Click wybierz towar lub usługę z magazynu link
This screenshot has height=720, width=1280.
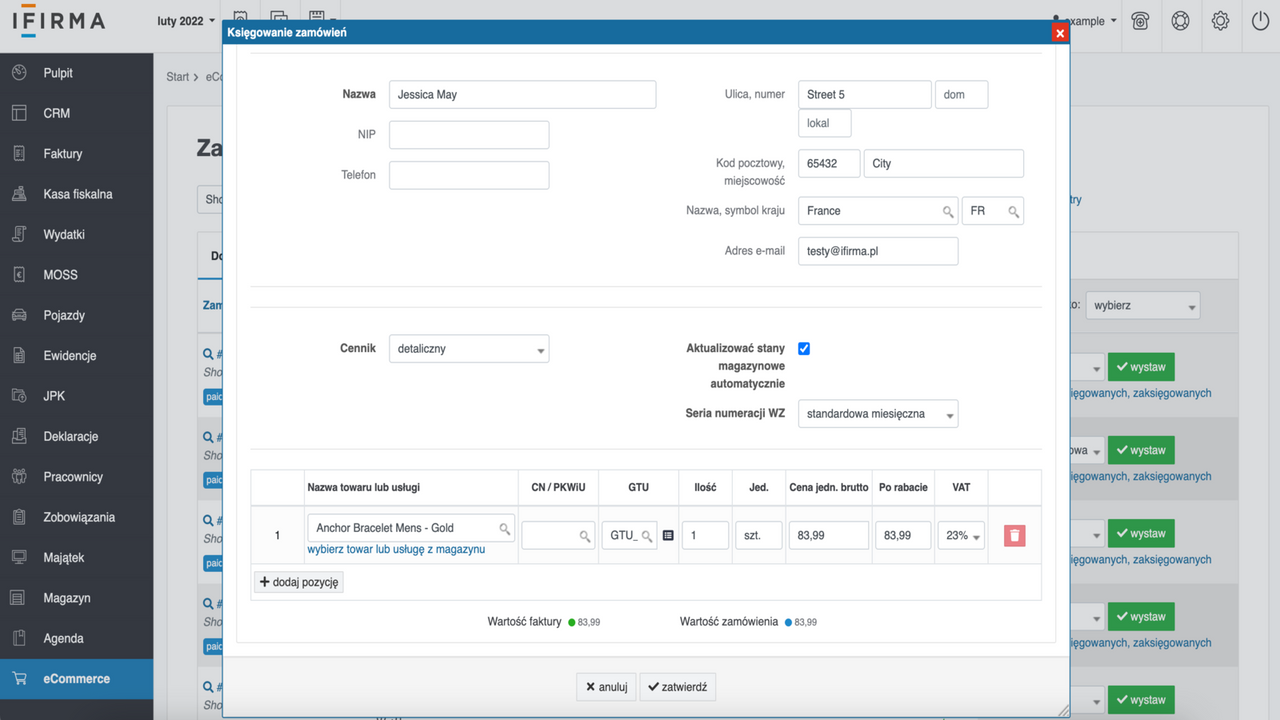click(395, 550)
